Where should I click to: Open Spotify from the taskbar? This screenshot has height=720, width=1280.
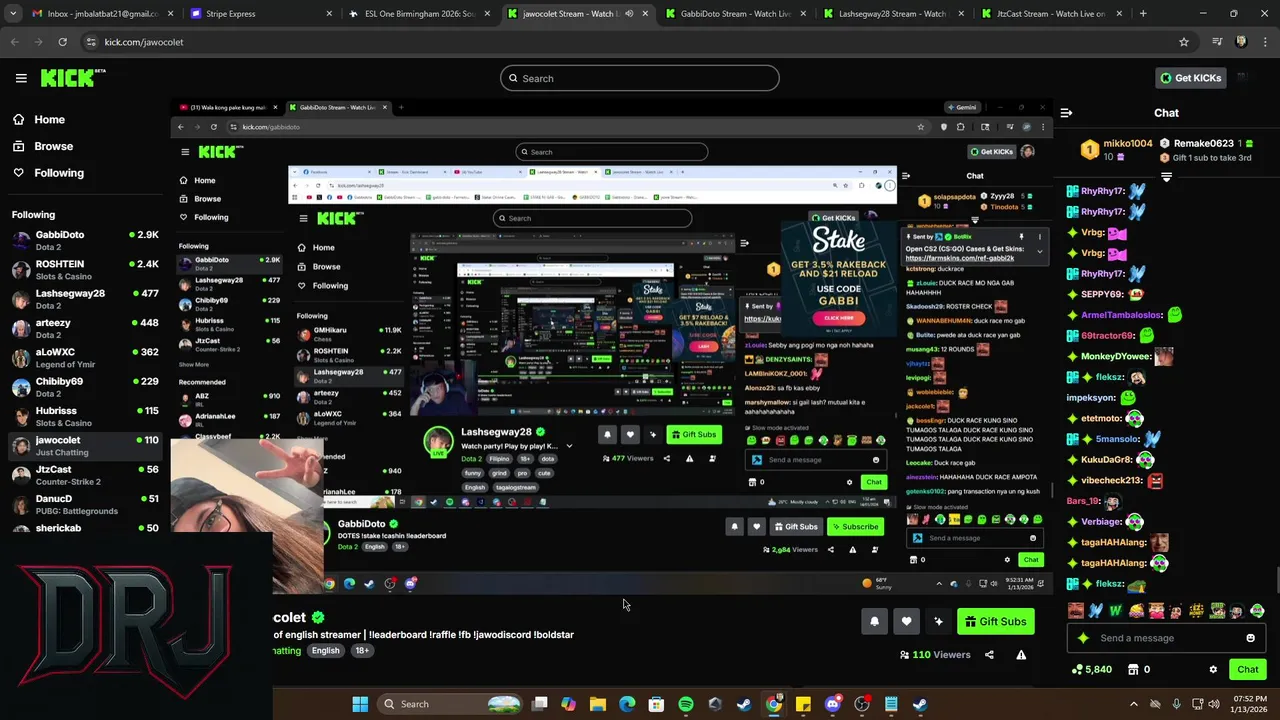pos(685,704)
